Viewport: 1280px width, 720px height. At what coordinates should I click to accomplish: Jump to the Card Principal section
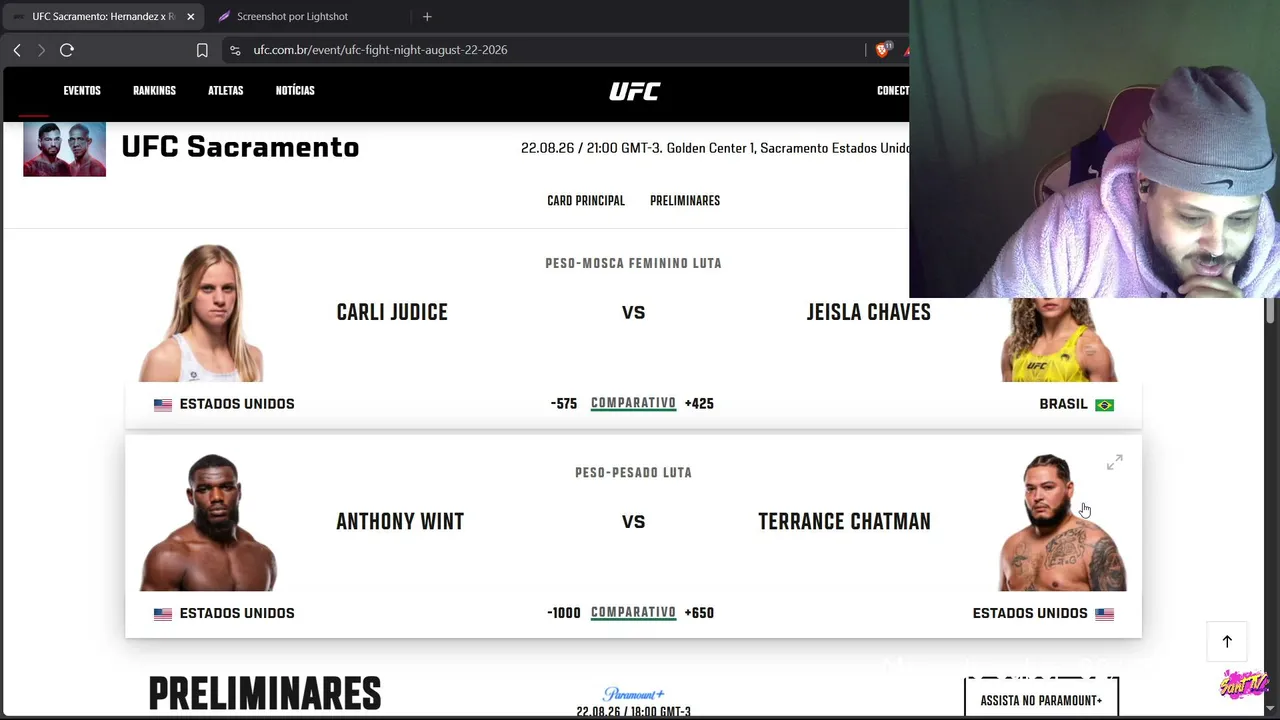[x=586, y=201]
